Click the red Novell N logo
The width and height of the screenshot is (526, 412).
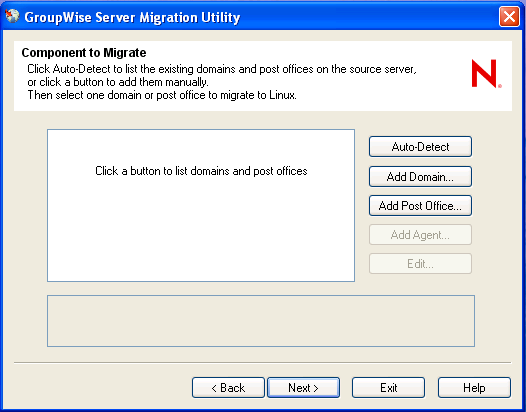click(486, 73)
